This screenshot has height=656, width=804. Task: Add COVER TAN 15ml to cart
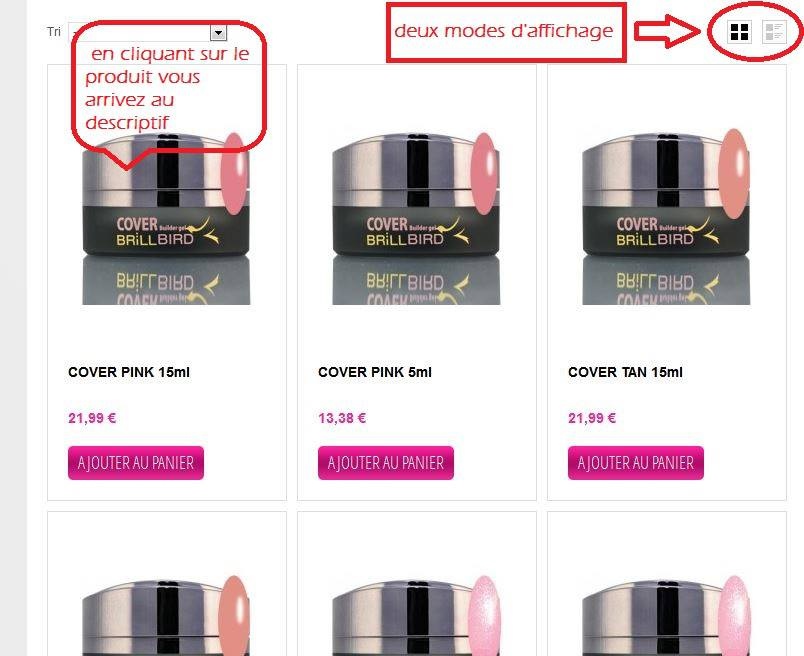tap(636, 463)
